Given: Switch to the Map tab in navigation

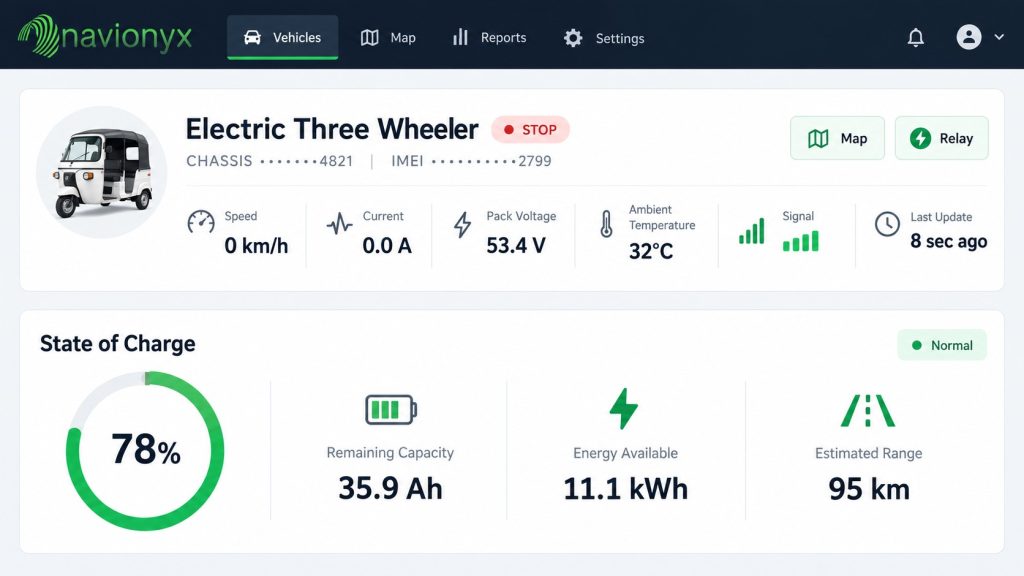Looking at the screenshot, I should 388,38.
